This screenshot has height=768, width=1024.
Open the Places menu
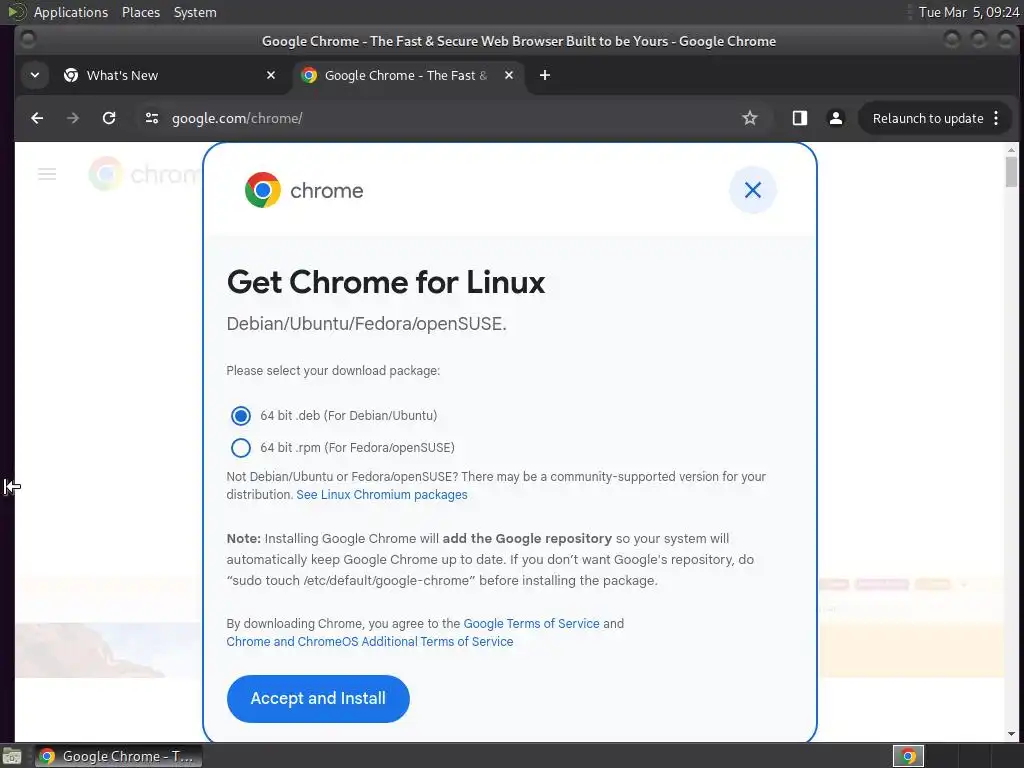140,12
